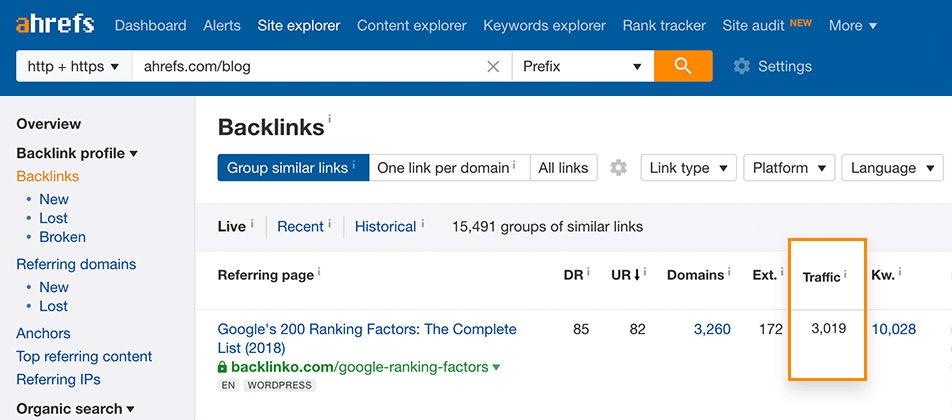Image resolution: width=952 pixels, height=420 pixels.
Task: Switch to Historical backlinks view
Action: [x=386, y=226]
